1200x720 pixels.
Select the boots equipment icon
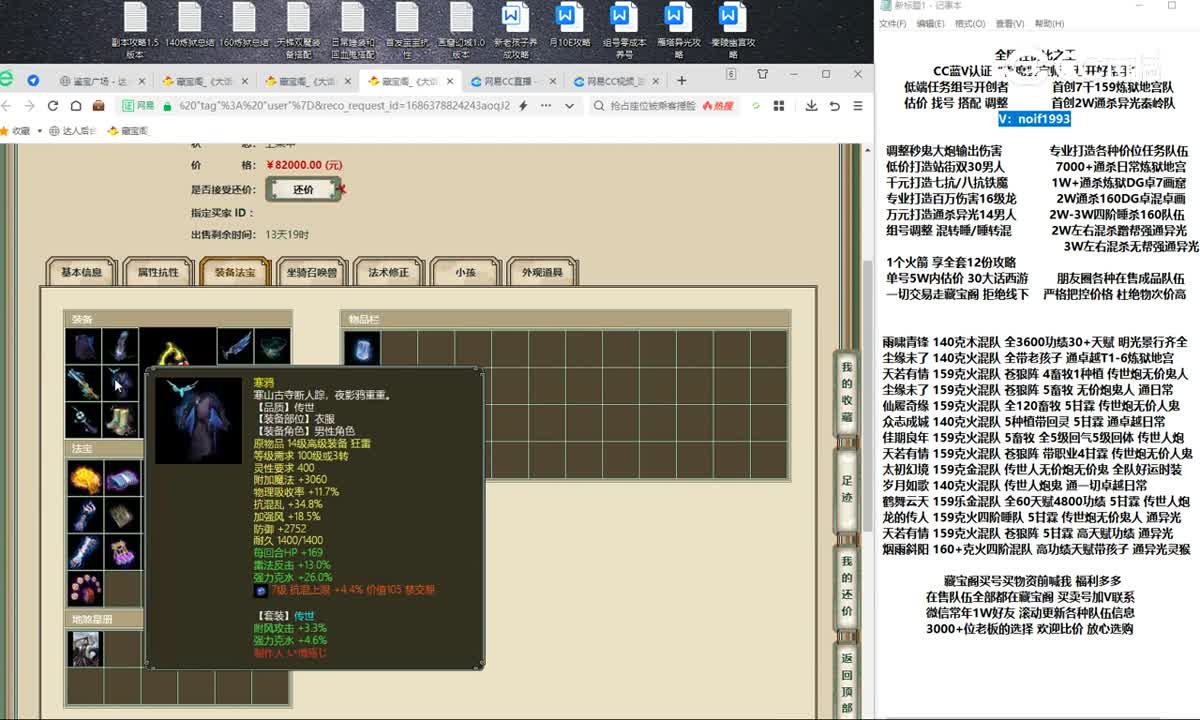pyautogui.click(x=121, y=420)
